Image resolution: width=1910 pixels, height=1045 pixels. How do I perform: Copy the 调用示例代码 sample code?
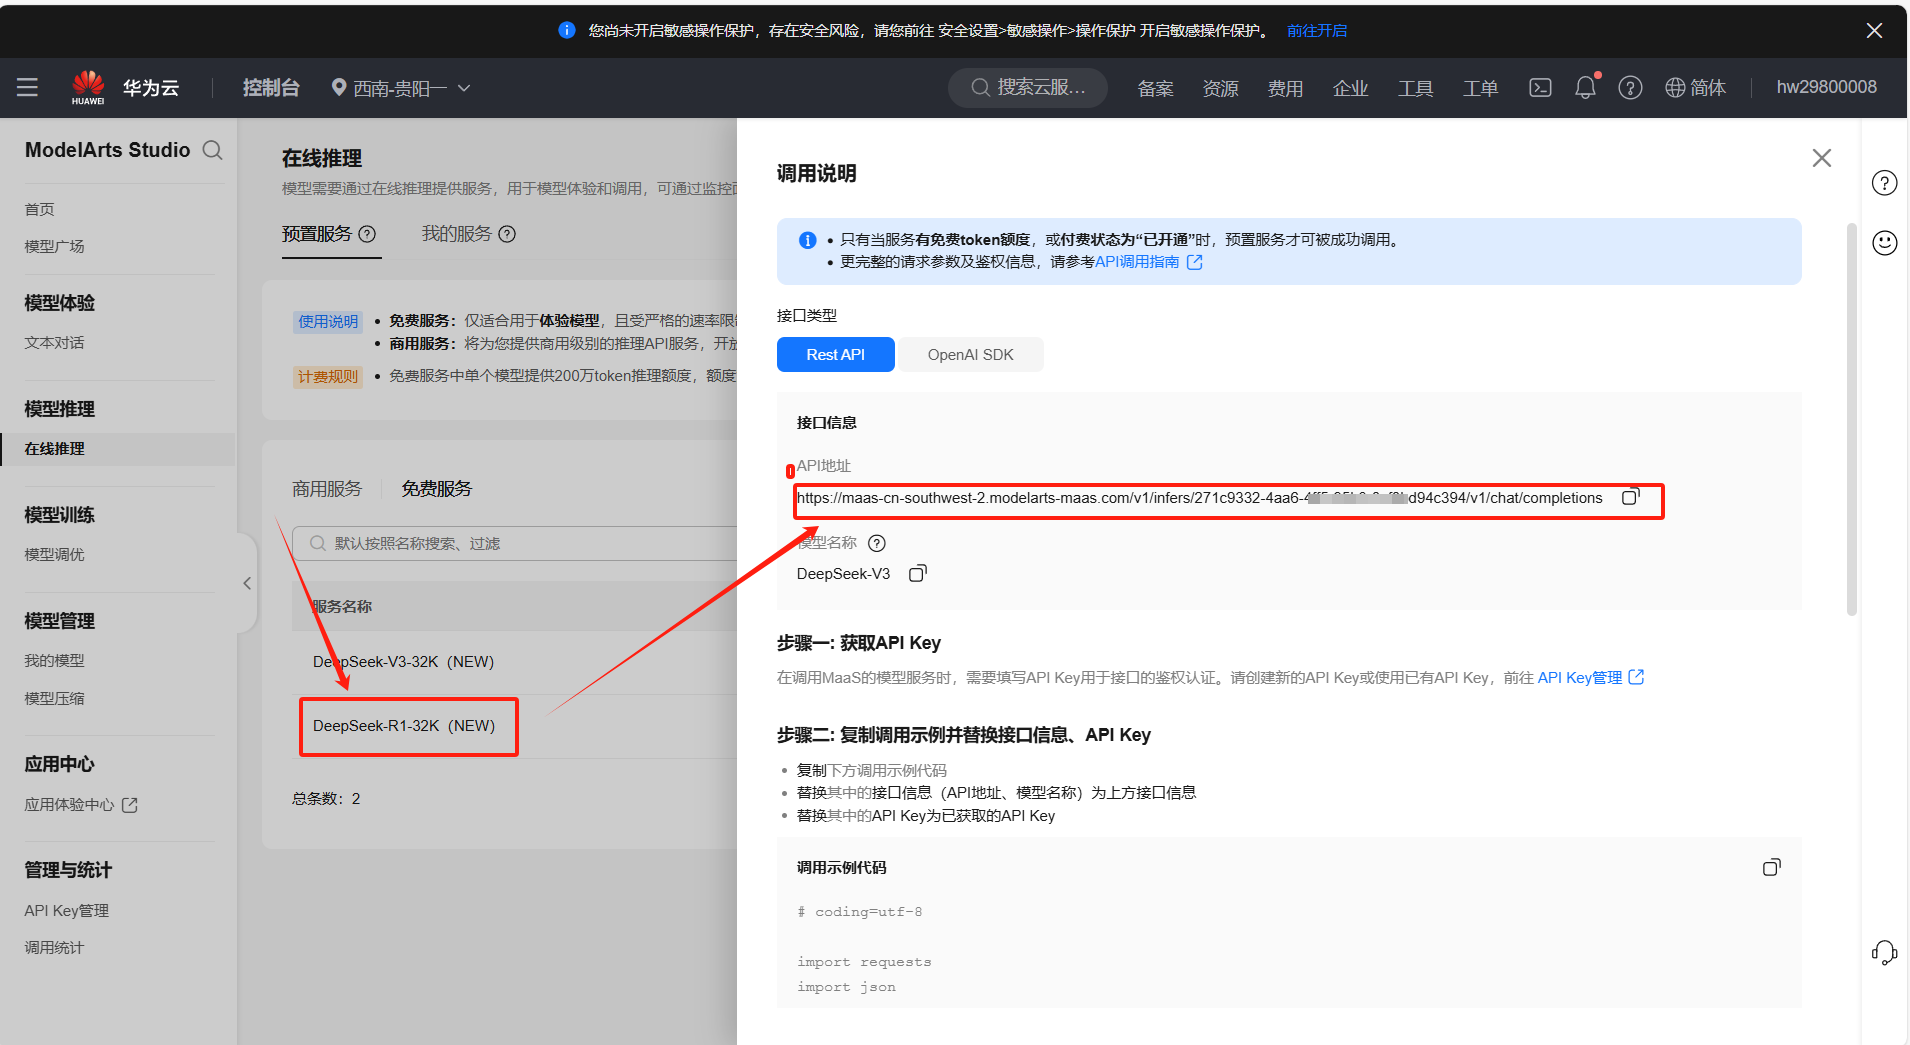tap(1771, 867)
